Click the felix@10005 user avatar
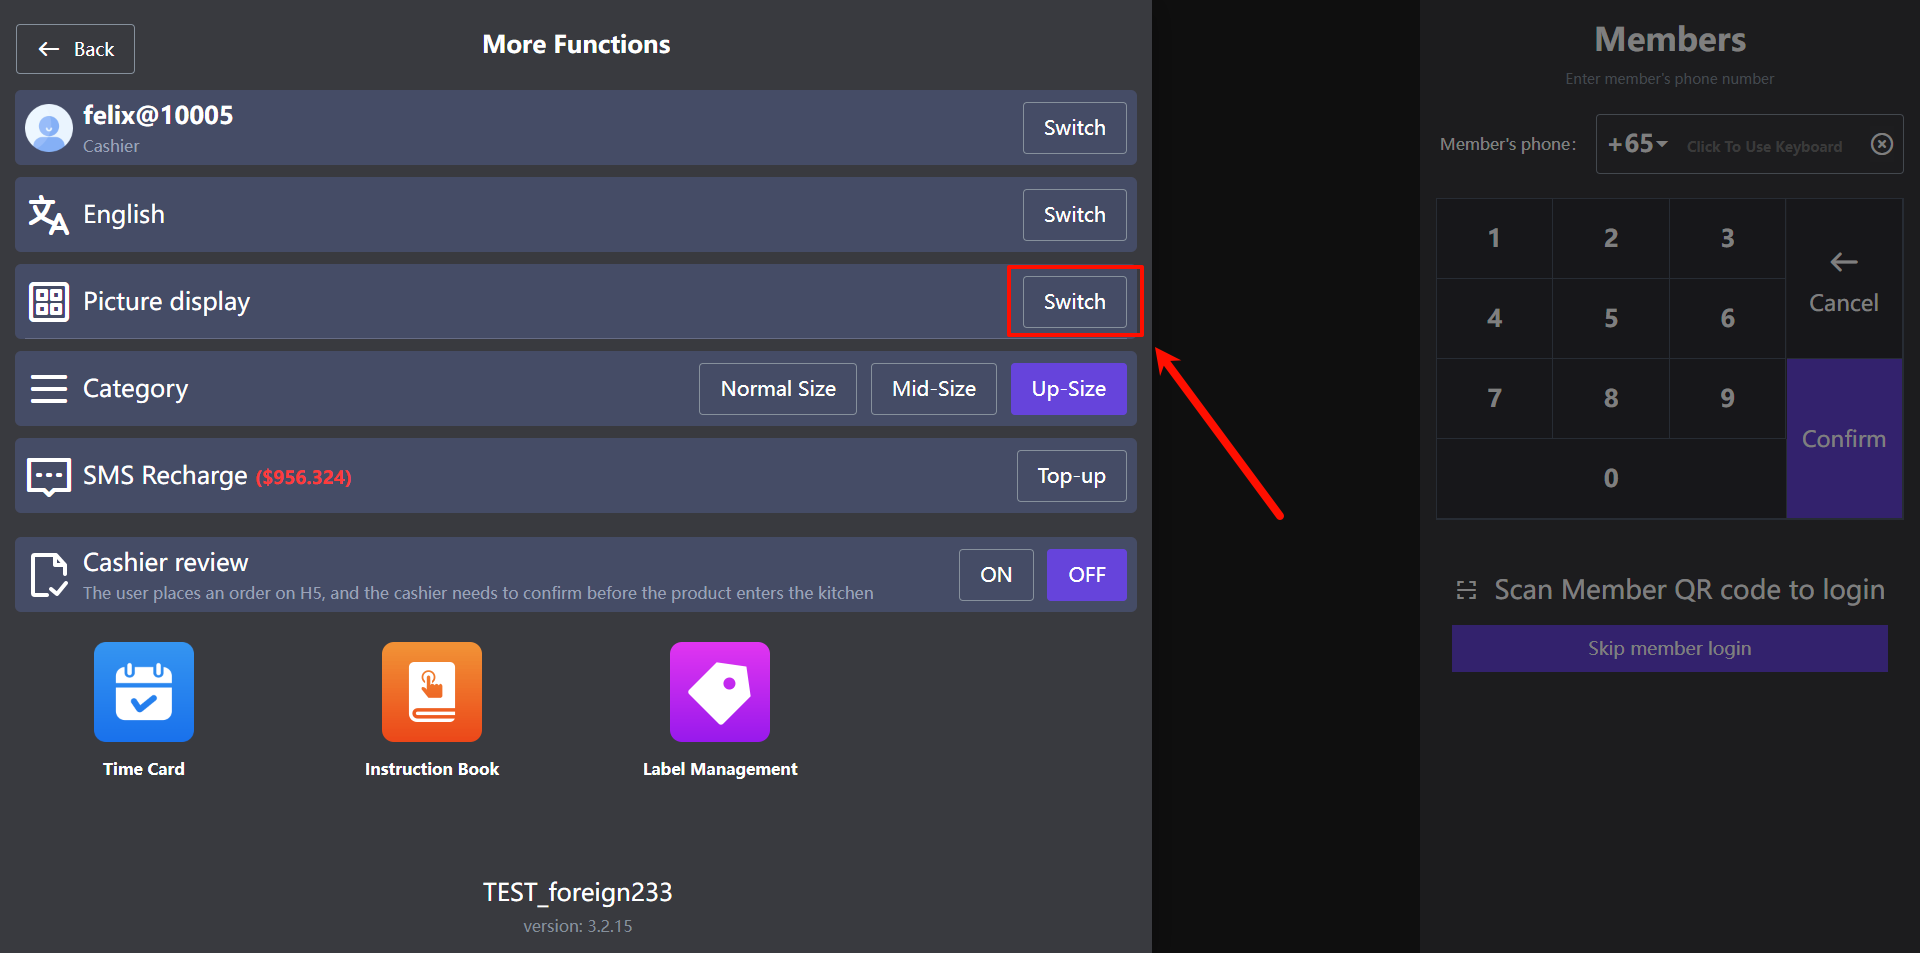The image size is (1920, 953). (49, 128)
